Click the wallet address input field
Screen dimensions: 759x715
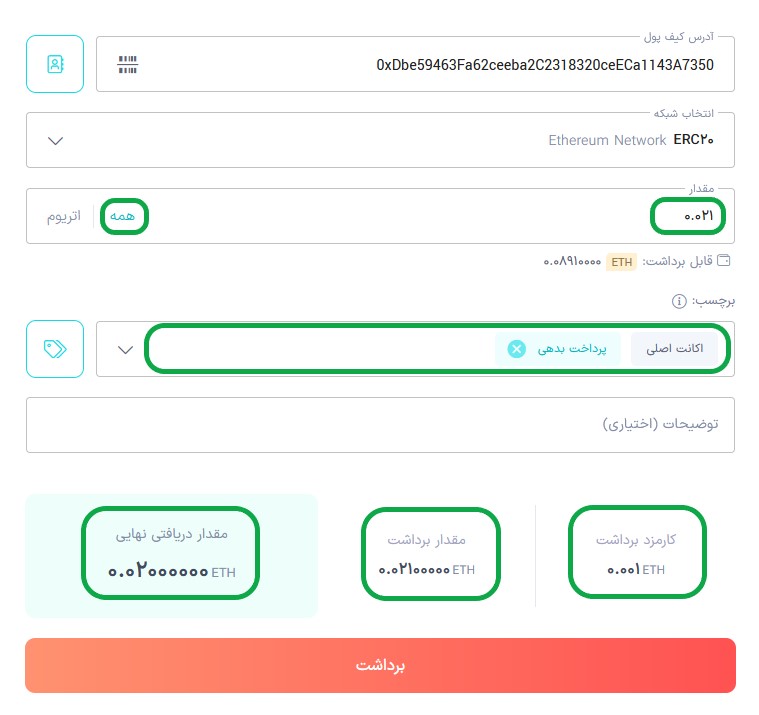coord(415,64)
